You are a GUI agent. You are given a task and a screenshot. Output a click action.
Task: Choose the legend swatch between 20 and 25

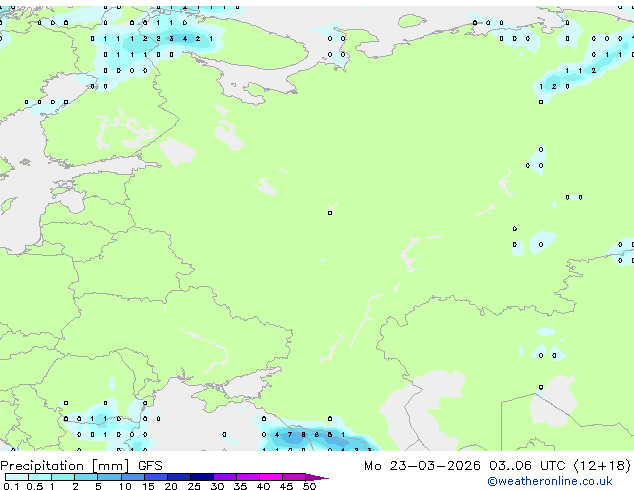tap(178, 477)
